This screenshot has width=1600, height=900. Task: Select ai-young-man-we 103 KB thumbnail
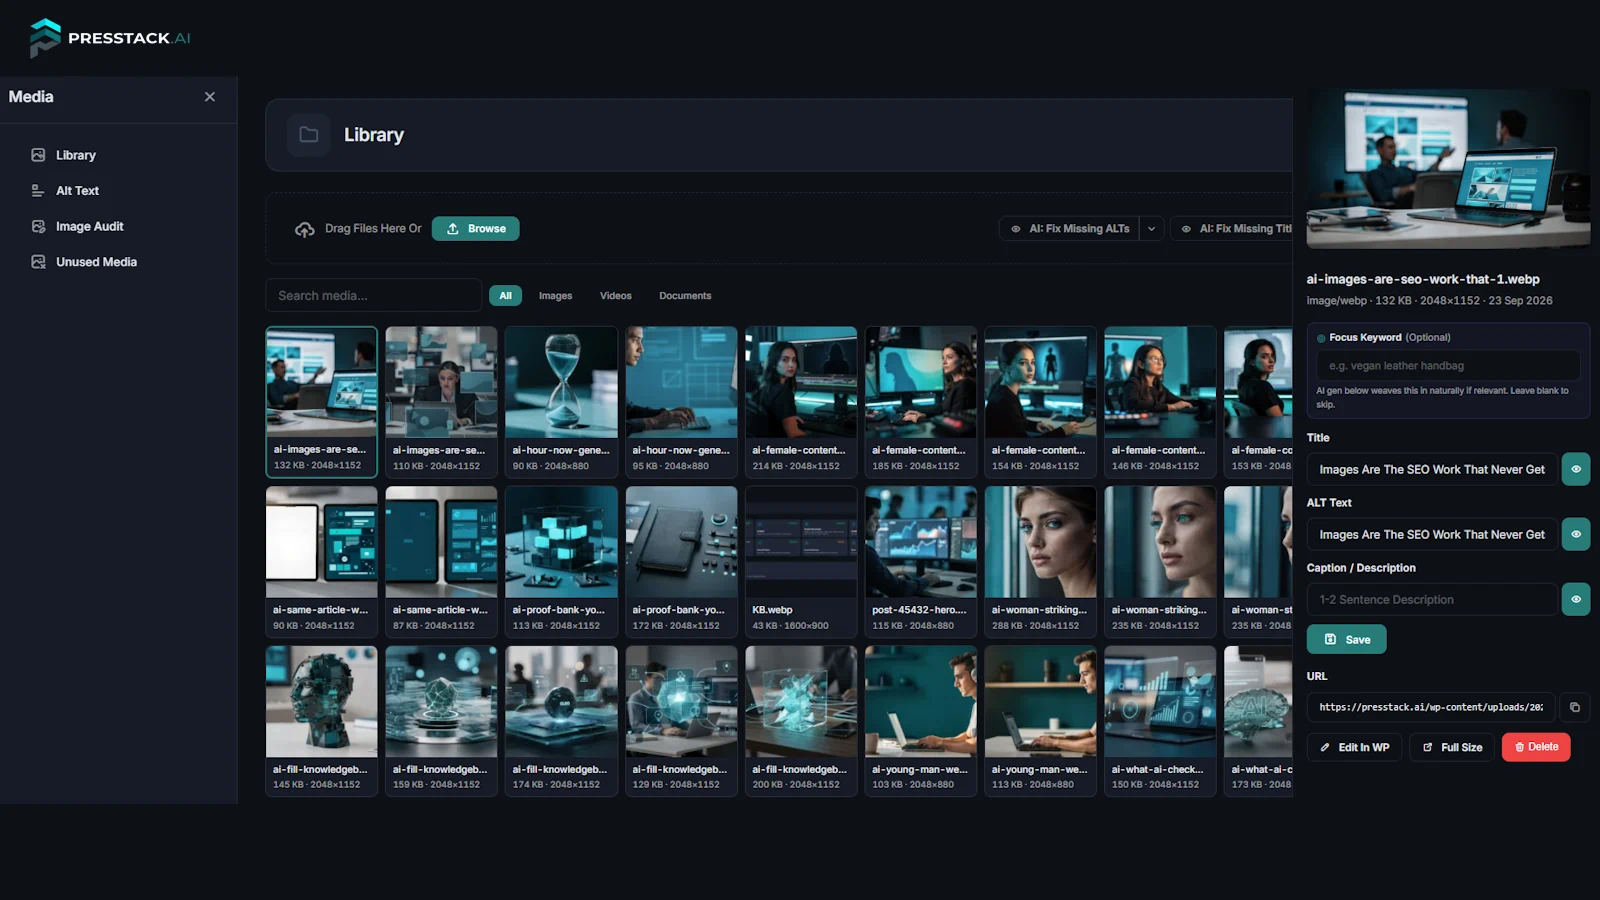coord(921,720)
